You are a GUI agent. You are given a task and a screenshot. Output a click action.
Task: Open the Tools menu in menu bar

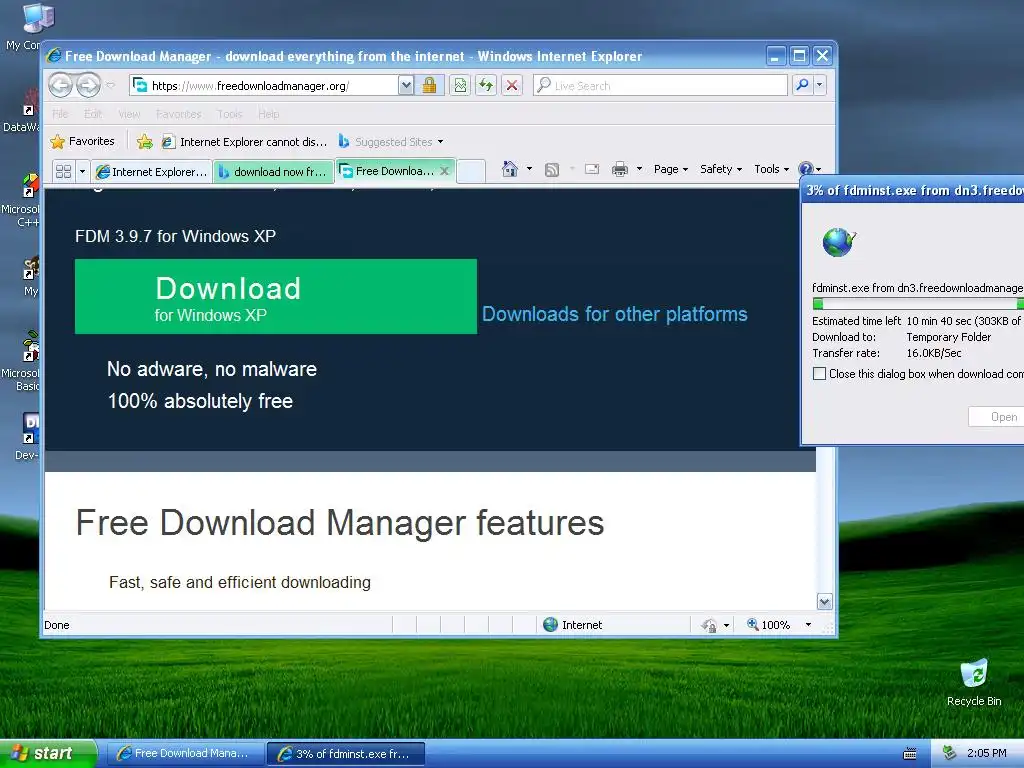(x=230, y=114)
